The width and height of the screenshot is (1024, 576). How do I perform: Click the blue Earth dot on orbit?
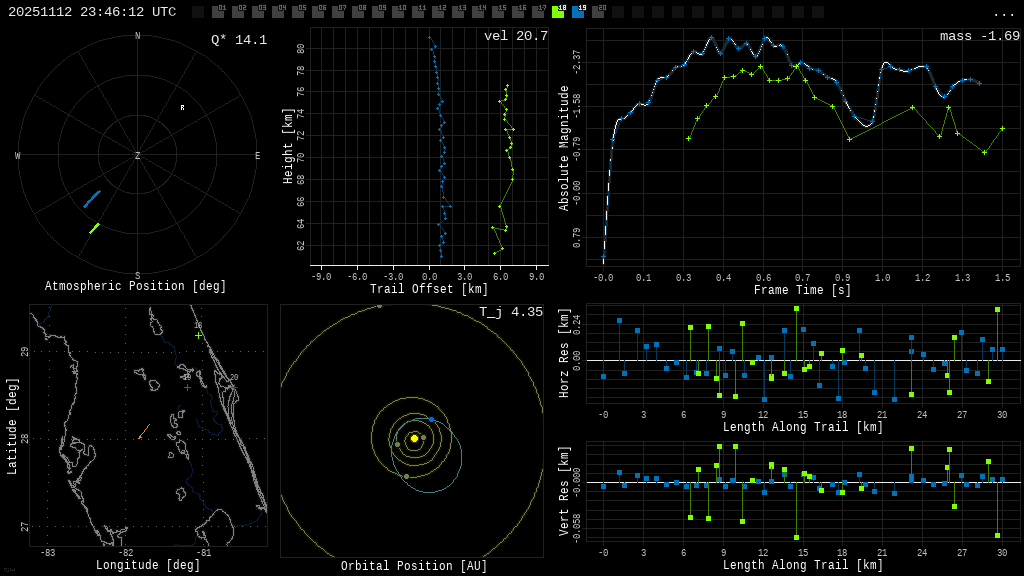431,420
